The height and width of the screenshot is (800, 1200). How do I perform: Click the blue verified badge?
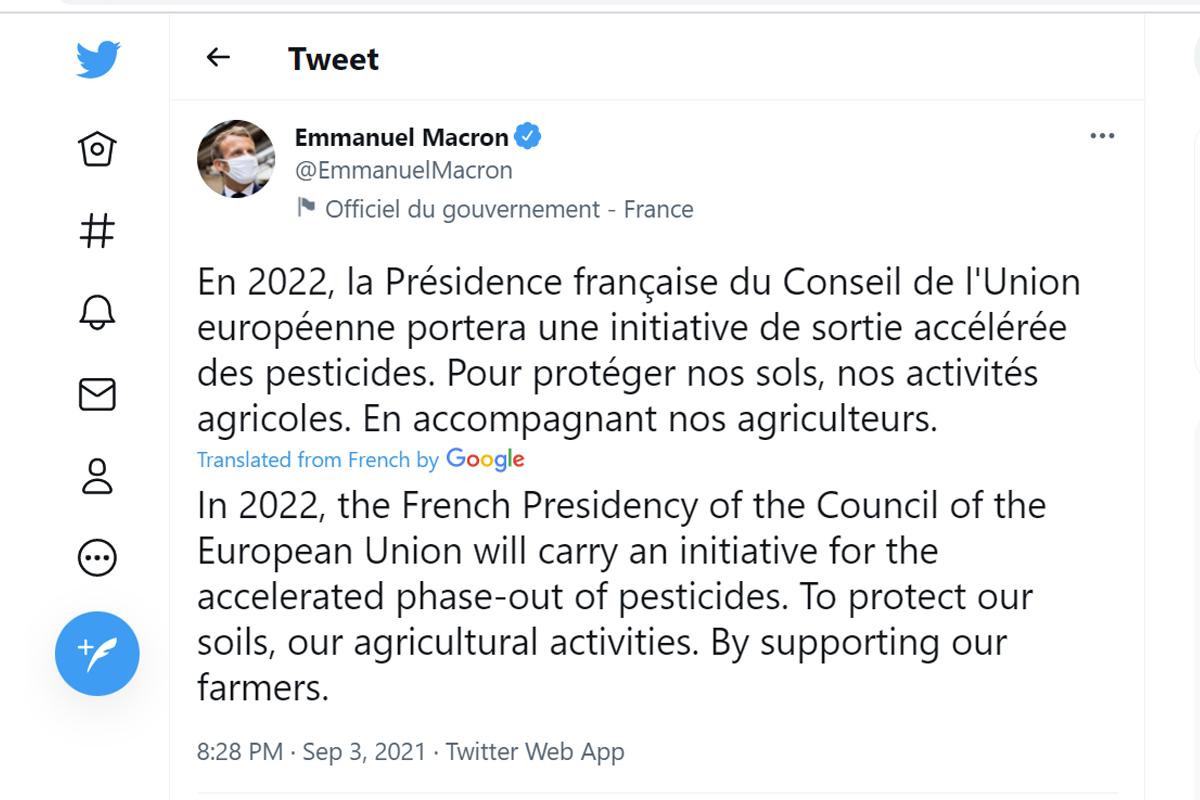528,137
